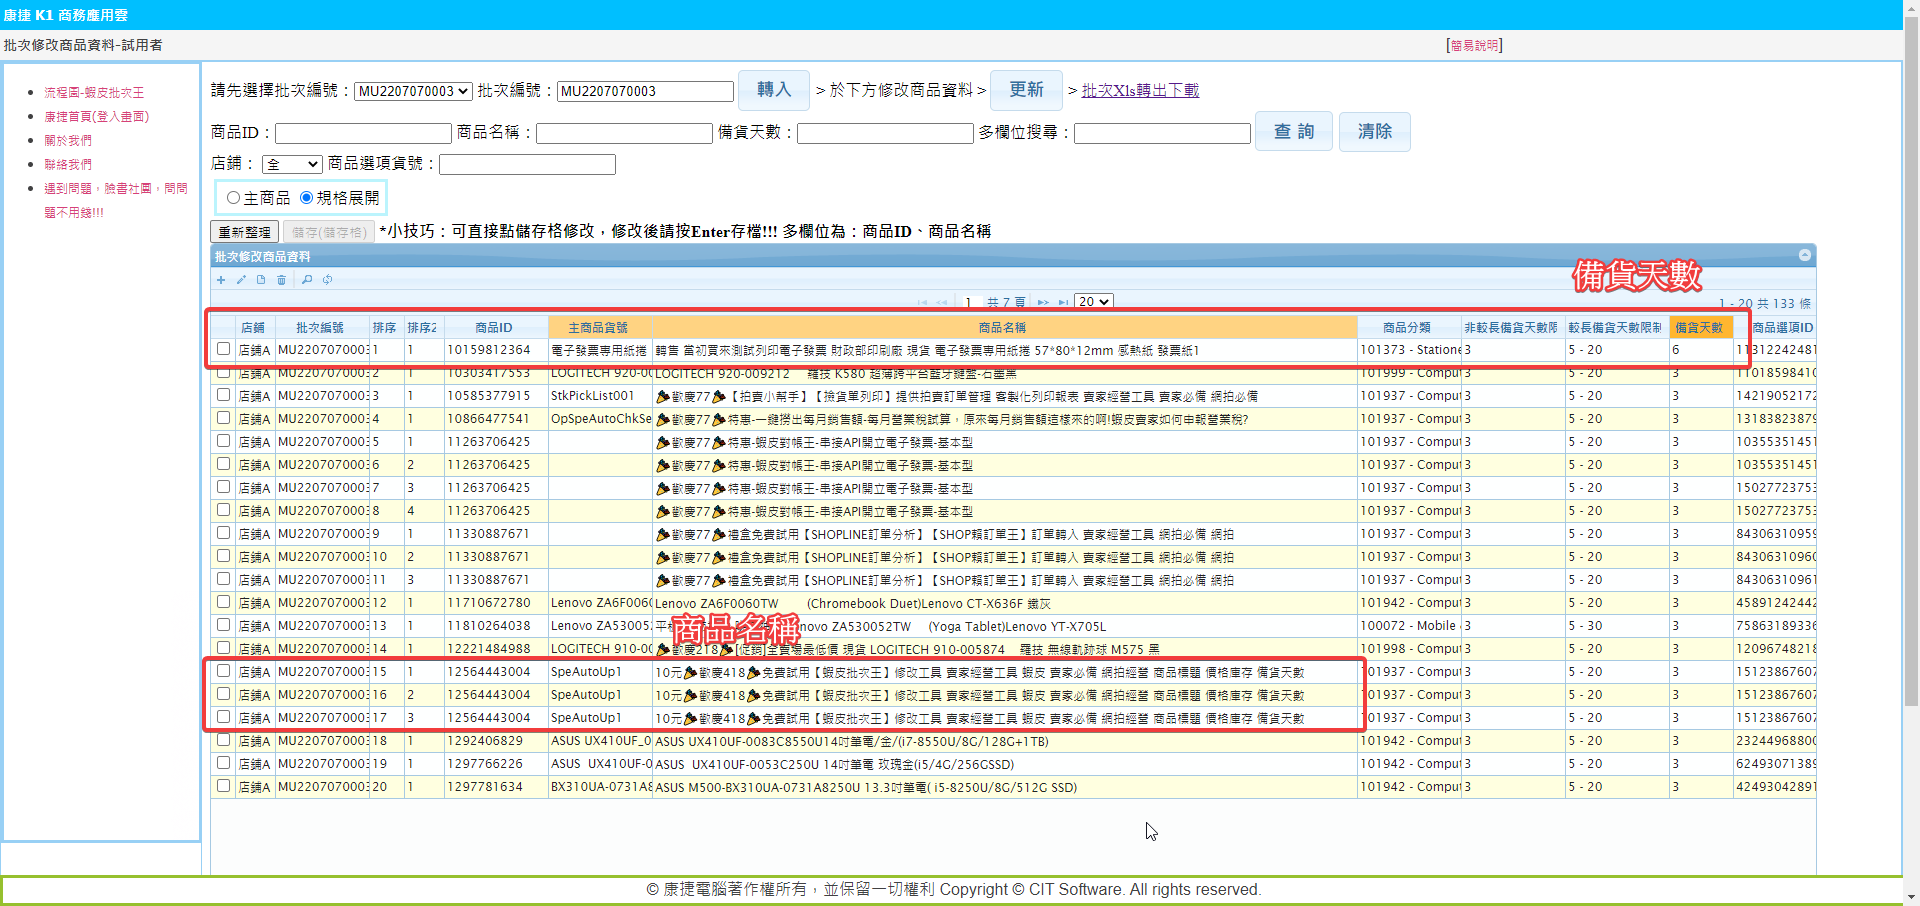The width and height of the screenshot is (1920, 906).
Task: Open the batch number MU2207070003 dropdown
Action: coord(413,91)
